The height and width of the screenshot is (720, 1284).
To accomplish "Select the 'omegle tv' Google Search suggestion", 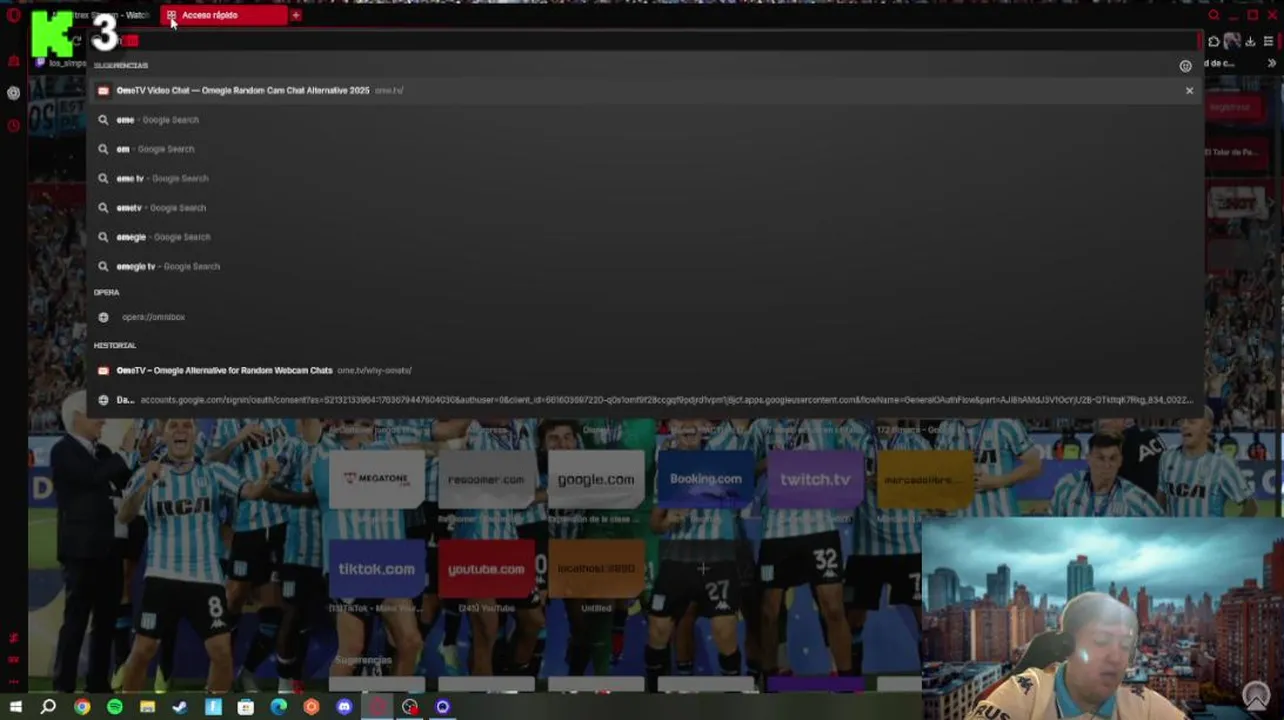I will (x=645, y=266).
